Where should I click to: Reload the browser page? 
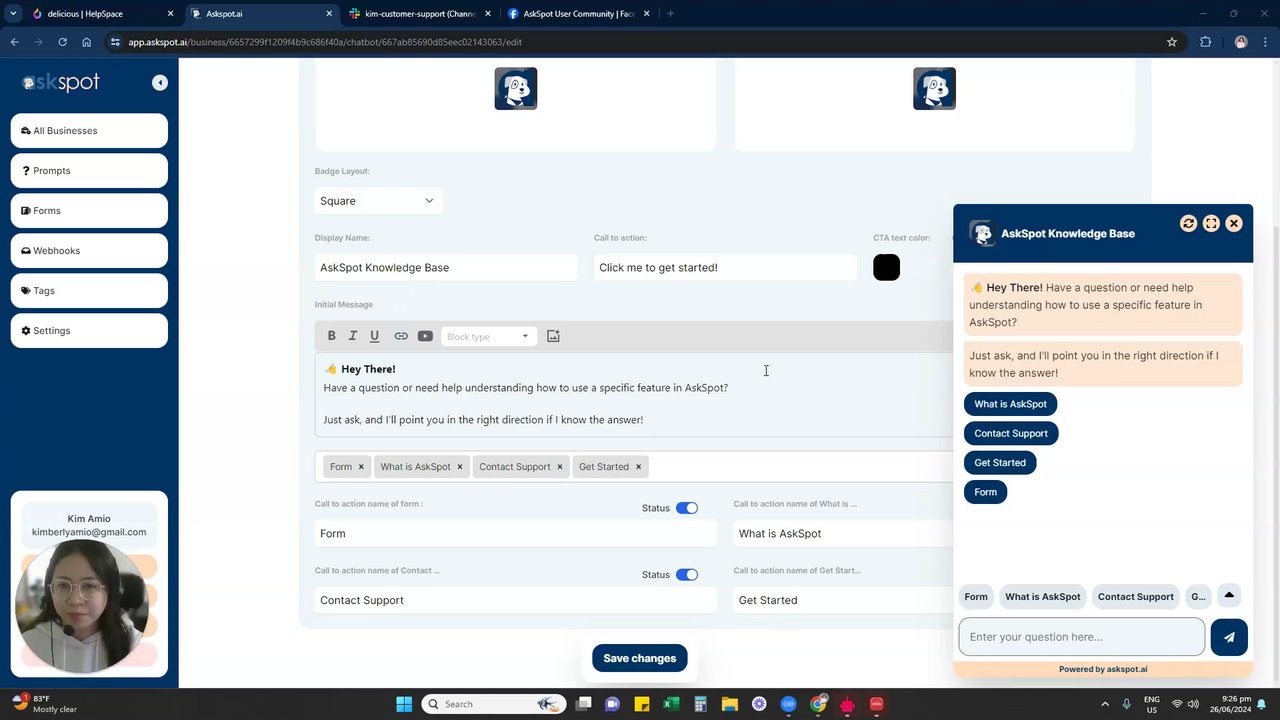point(62,42)
